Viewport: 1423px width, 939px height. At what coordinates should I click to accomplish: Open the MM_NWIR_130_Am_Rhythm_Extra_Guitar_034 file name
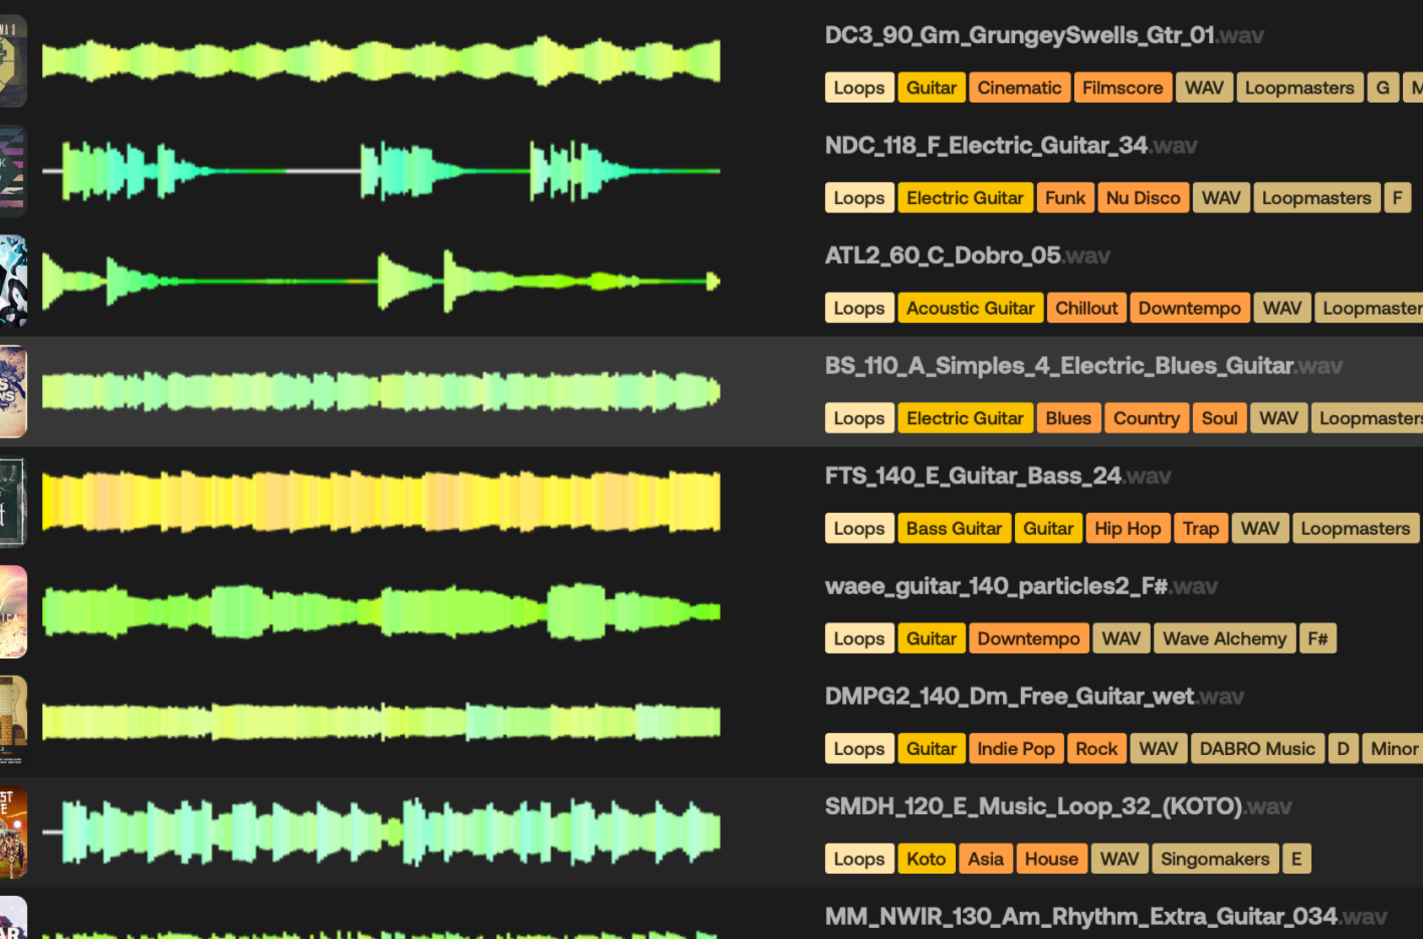1080,916
